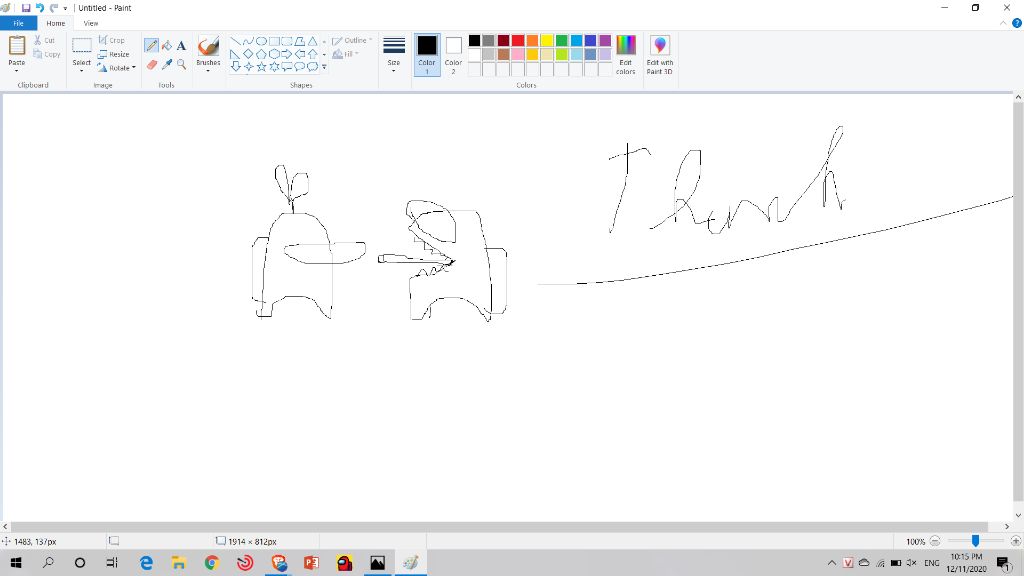
Task: Open the File menu
Action: point(18,23)
